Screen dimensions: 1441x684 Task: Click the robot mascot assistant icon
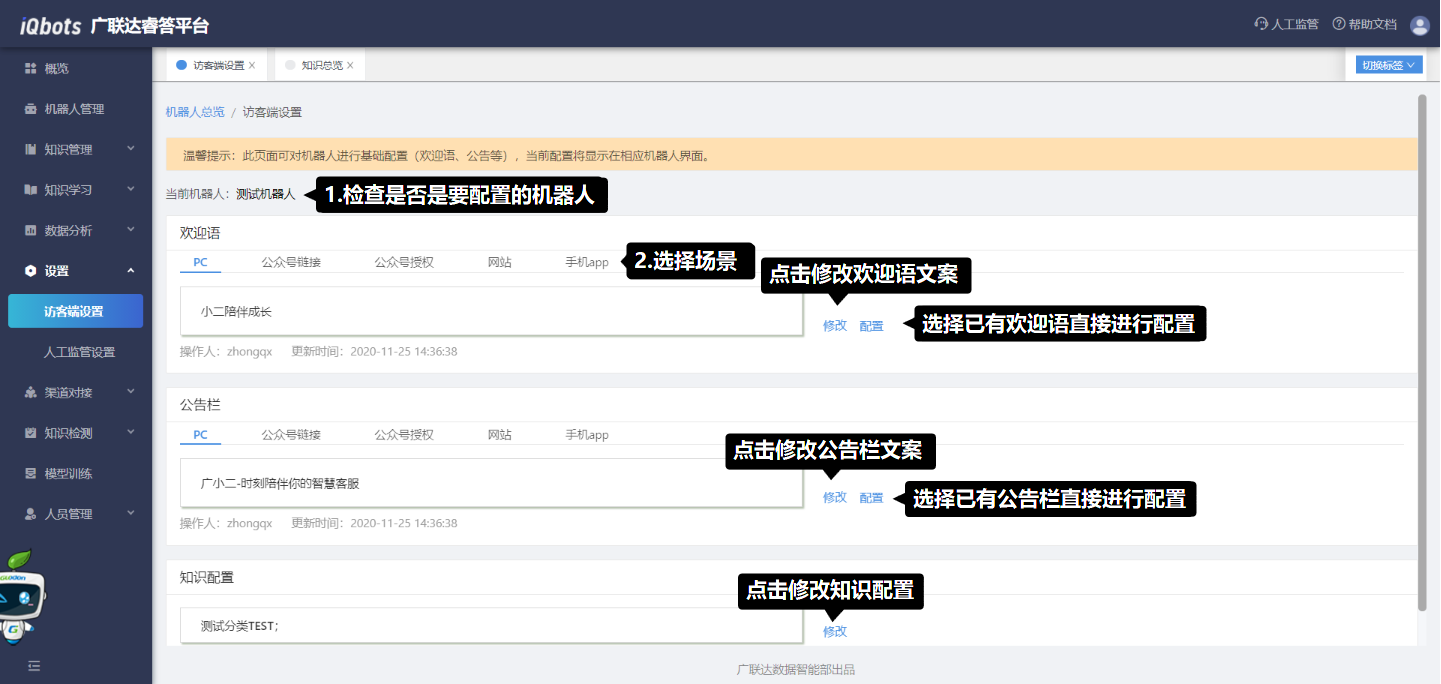click(22, 596)
